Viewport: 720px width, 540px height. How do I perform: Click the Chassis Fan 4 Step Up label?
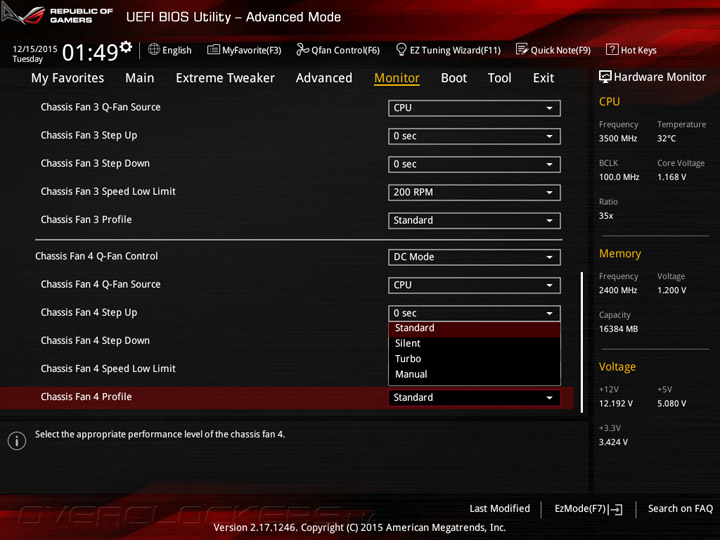click(x=89, y=313)
